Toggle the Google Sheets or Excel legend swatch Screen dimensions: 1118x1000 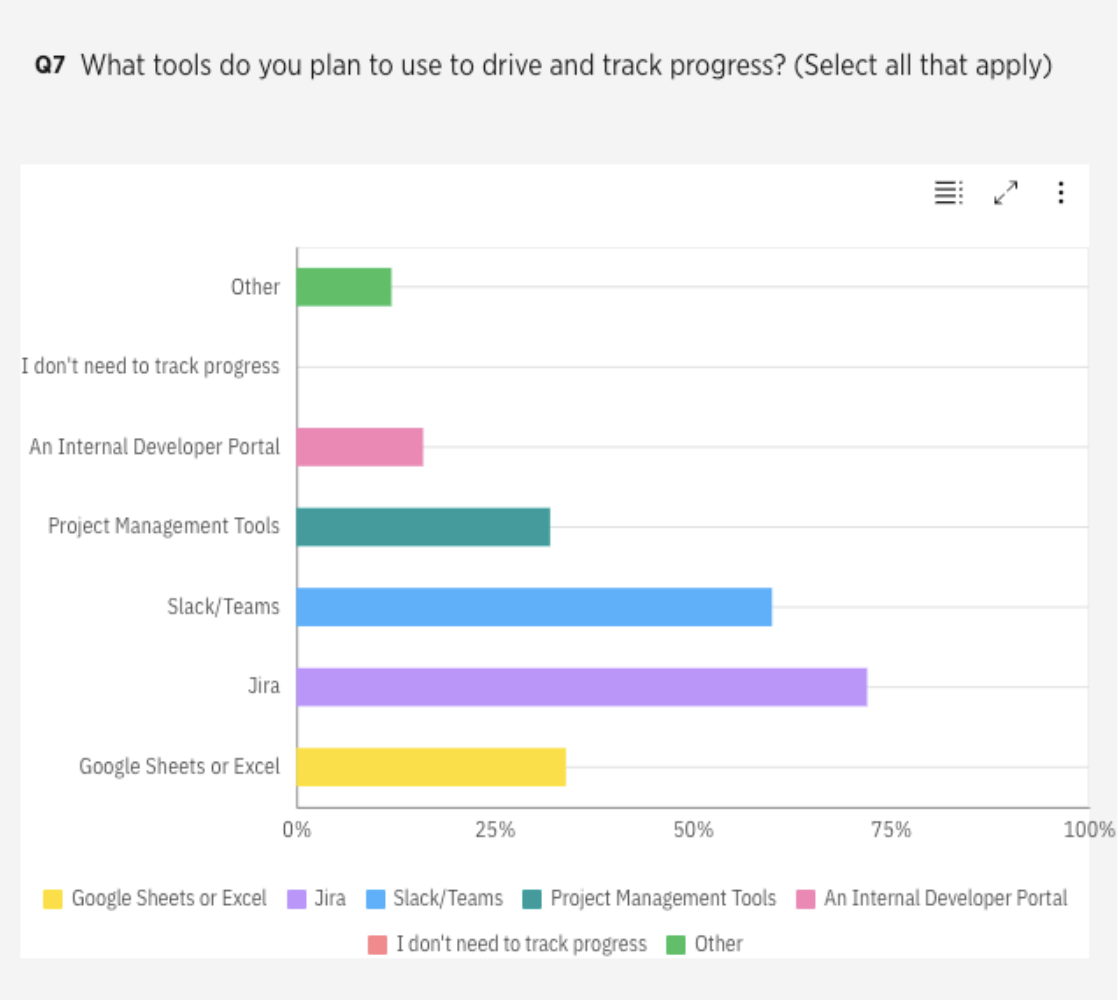pyautogui.click(x=53, y=899)
